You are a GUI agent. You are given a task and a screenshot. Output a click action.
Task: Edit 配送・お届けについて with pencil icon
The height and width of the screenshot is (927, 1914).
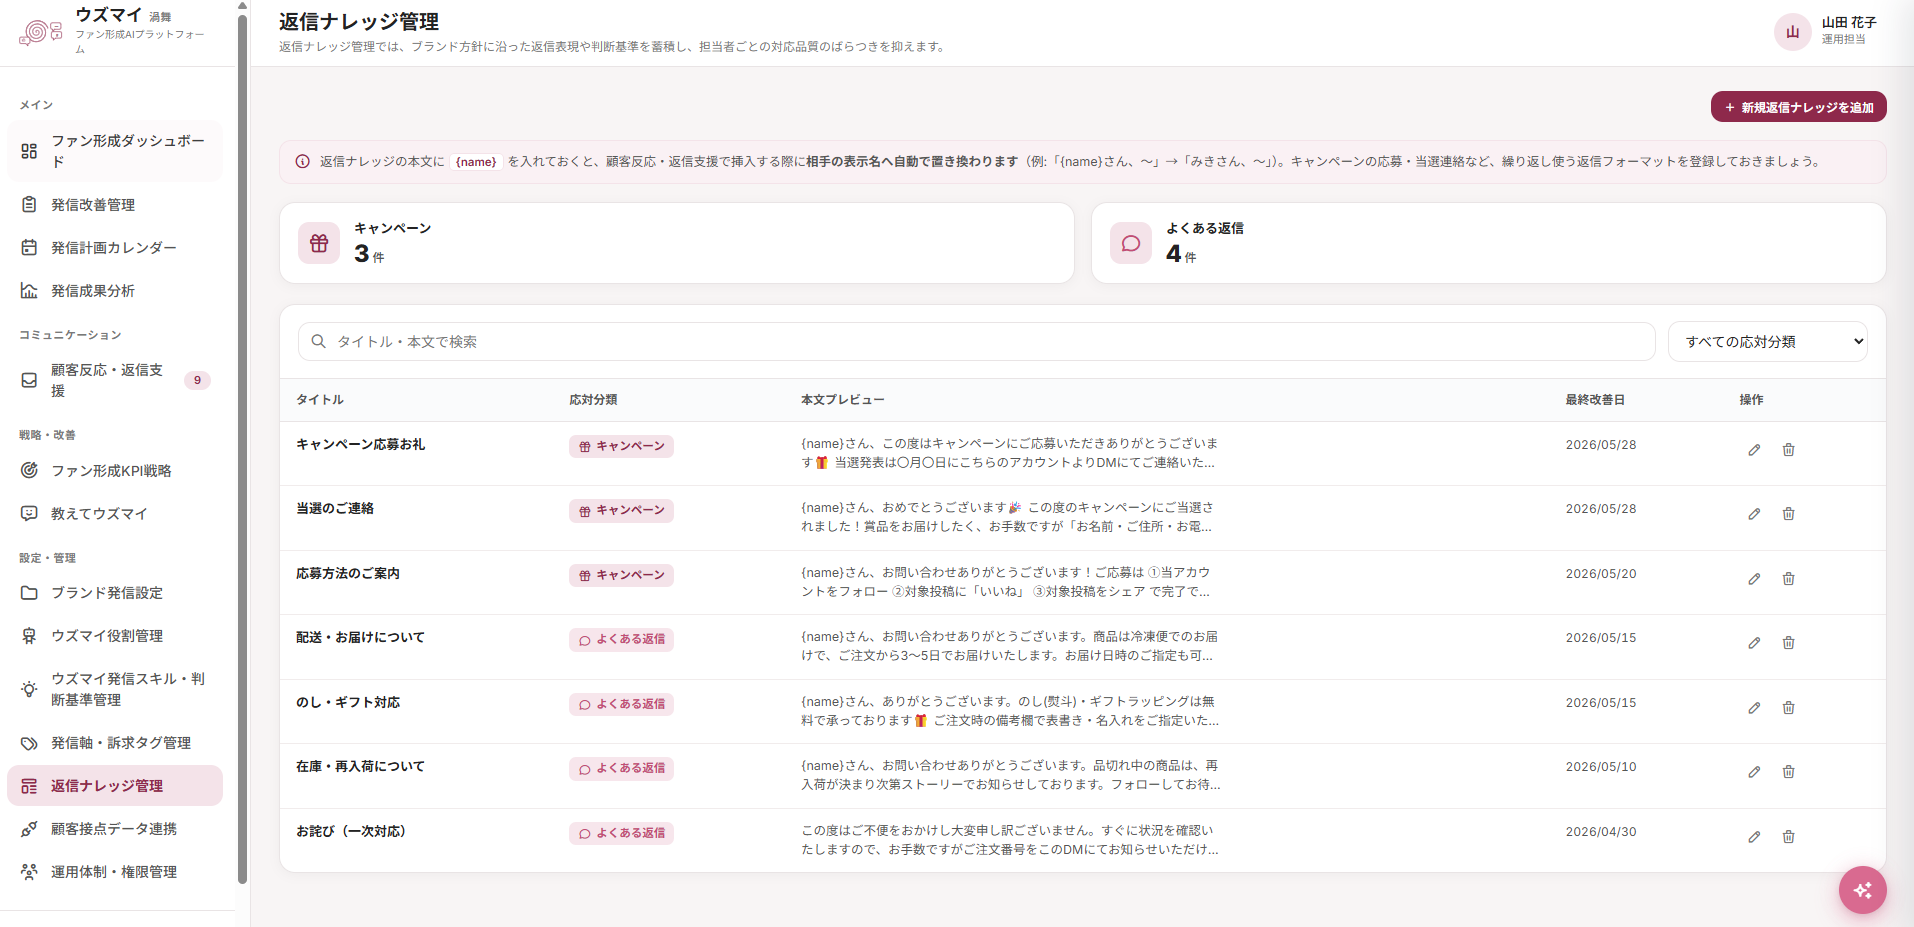coord(1754,643)
